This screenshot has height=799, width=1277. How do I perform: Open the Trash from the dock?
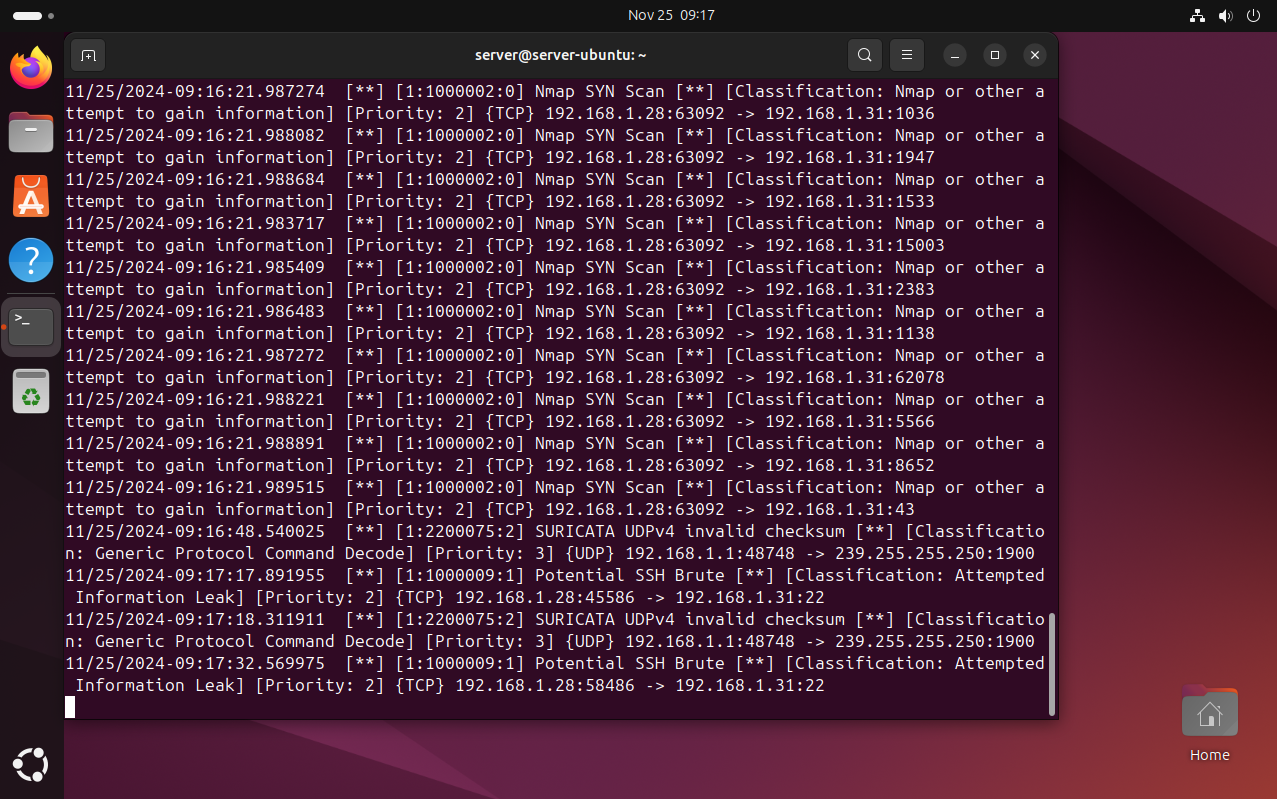[x=31, y=391]
